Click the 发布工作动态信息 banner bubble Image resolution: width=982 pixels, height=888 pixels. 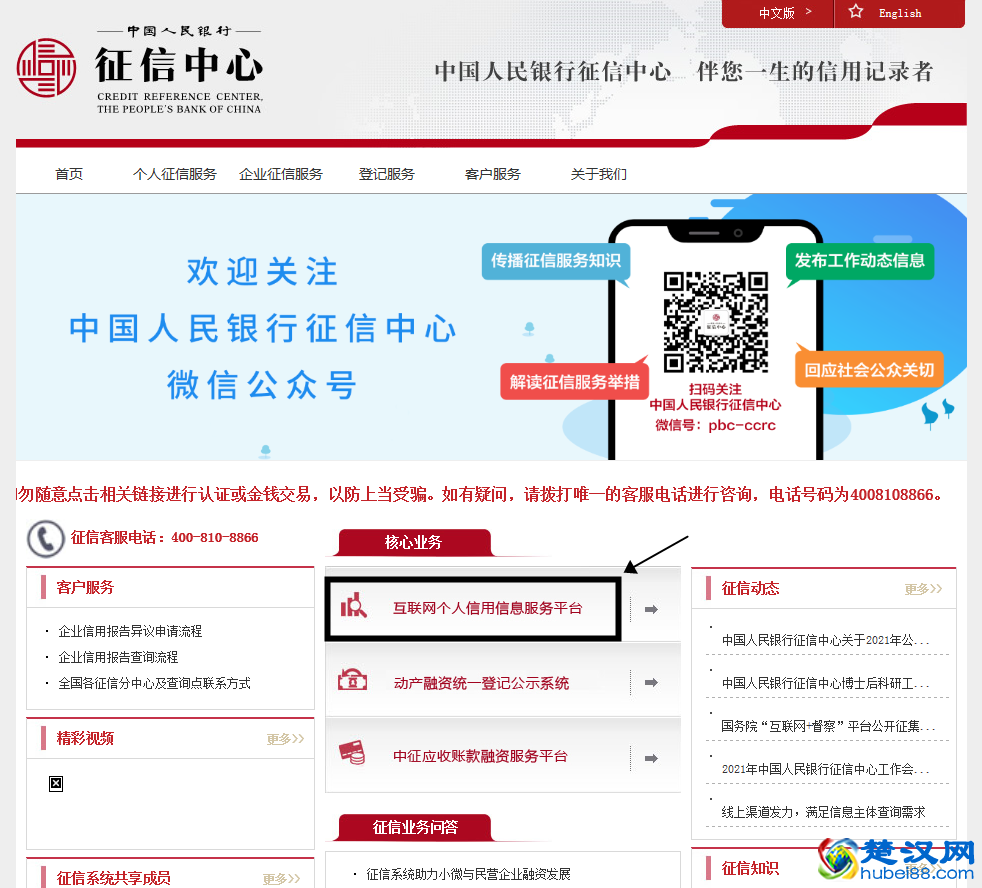[x=860, y=261]
